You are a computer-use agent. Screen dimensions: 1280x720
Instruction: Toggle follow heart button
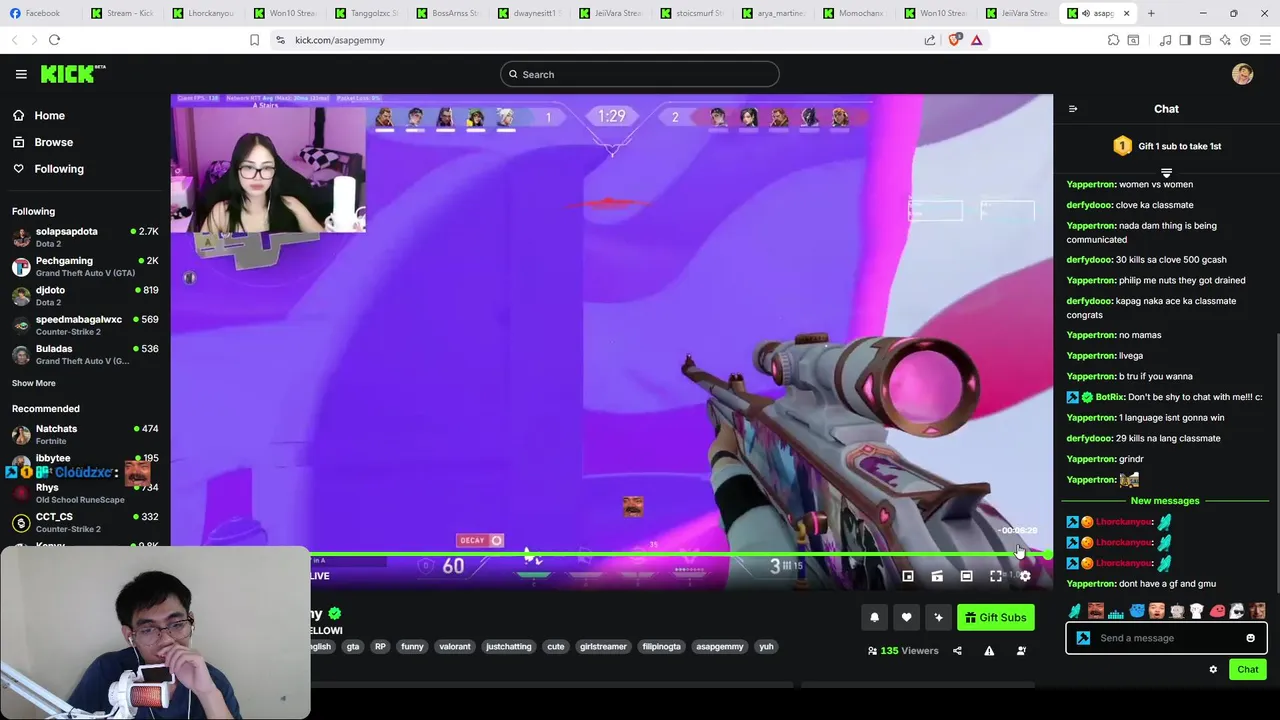pyautogui.click(x=906, y=618)
